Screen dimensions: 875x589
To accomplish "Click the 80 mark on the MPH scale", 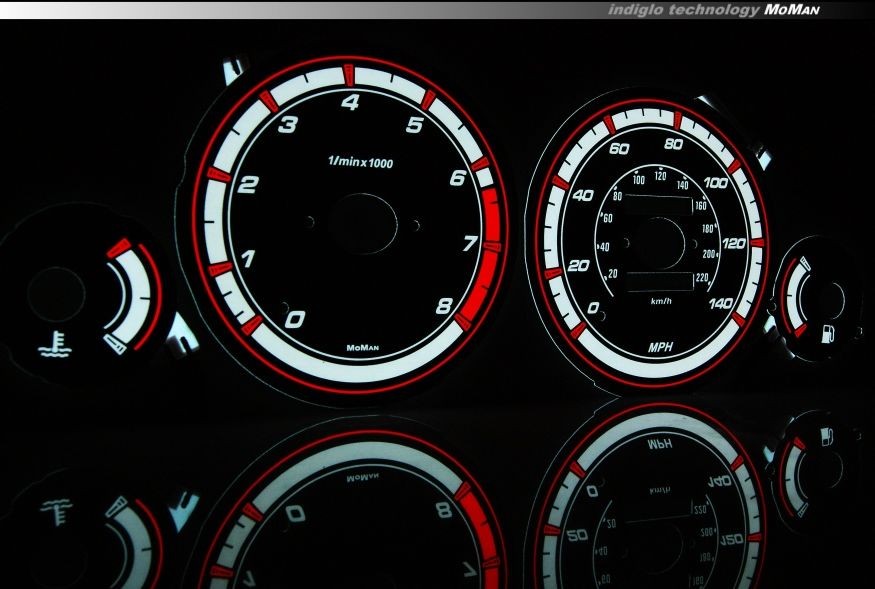I will [x=673, y=144].
